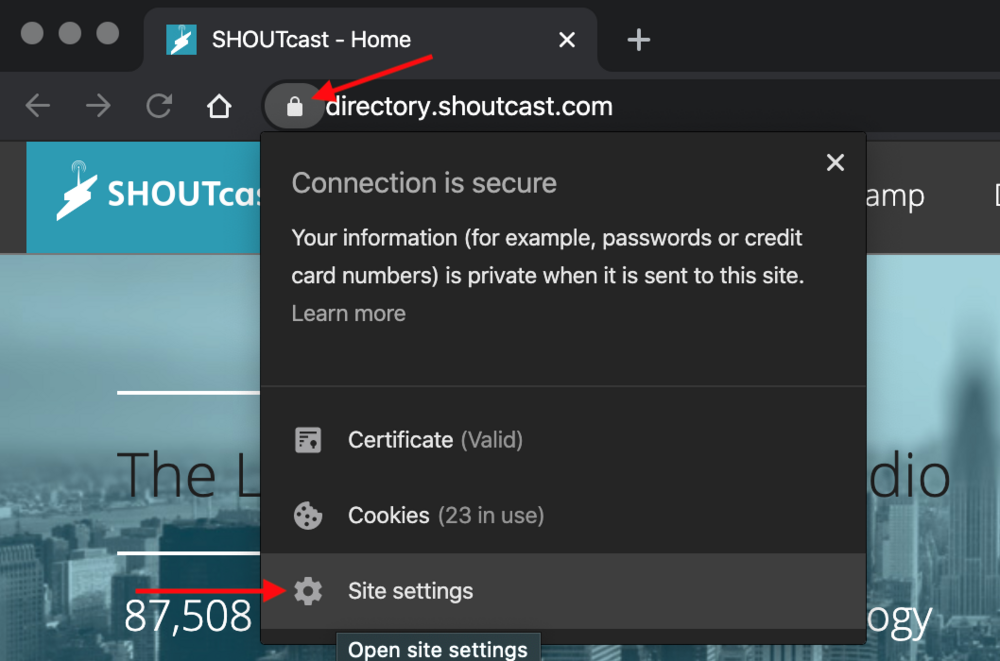
Task: Choose Site settings from the popup
Action: coord(410,592)
